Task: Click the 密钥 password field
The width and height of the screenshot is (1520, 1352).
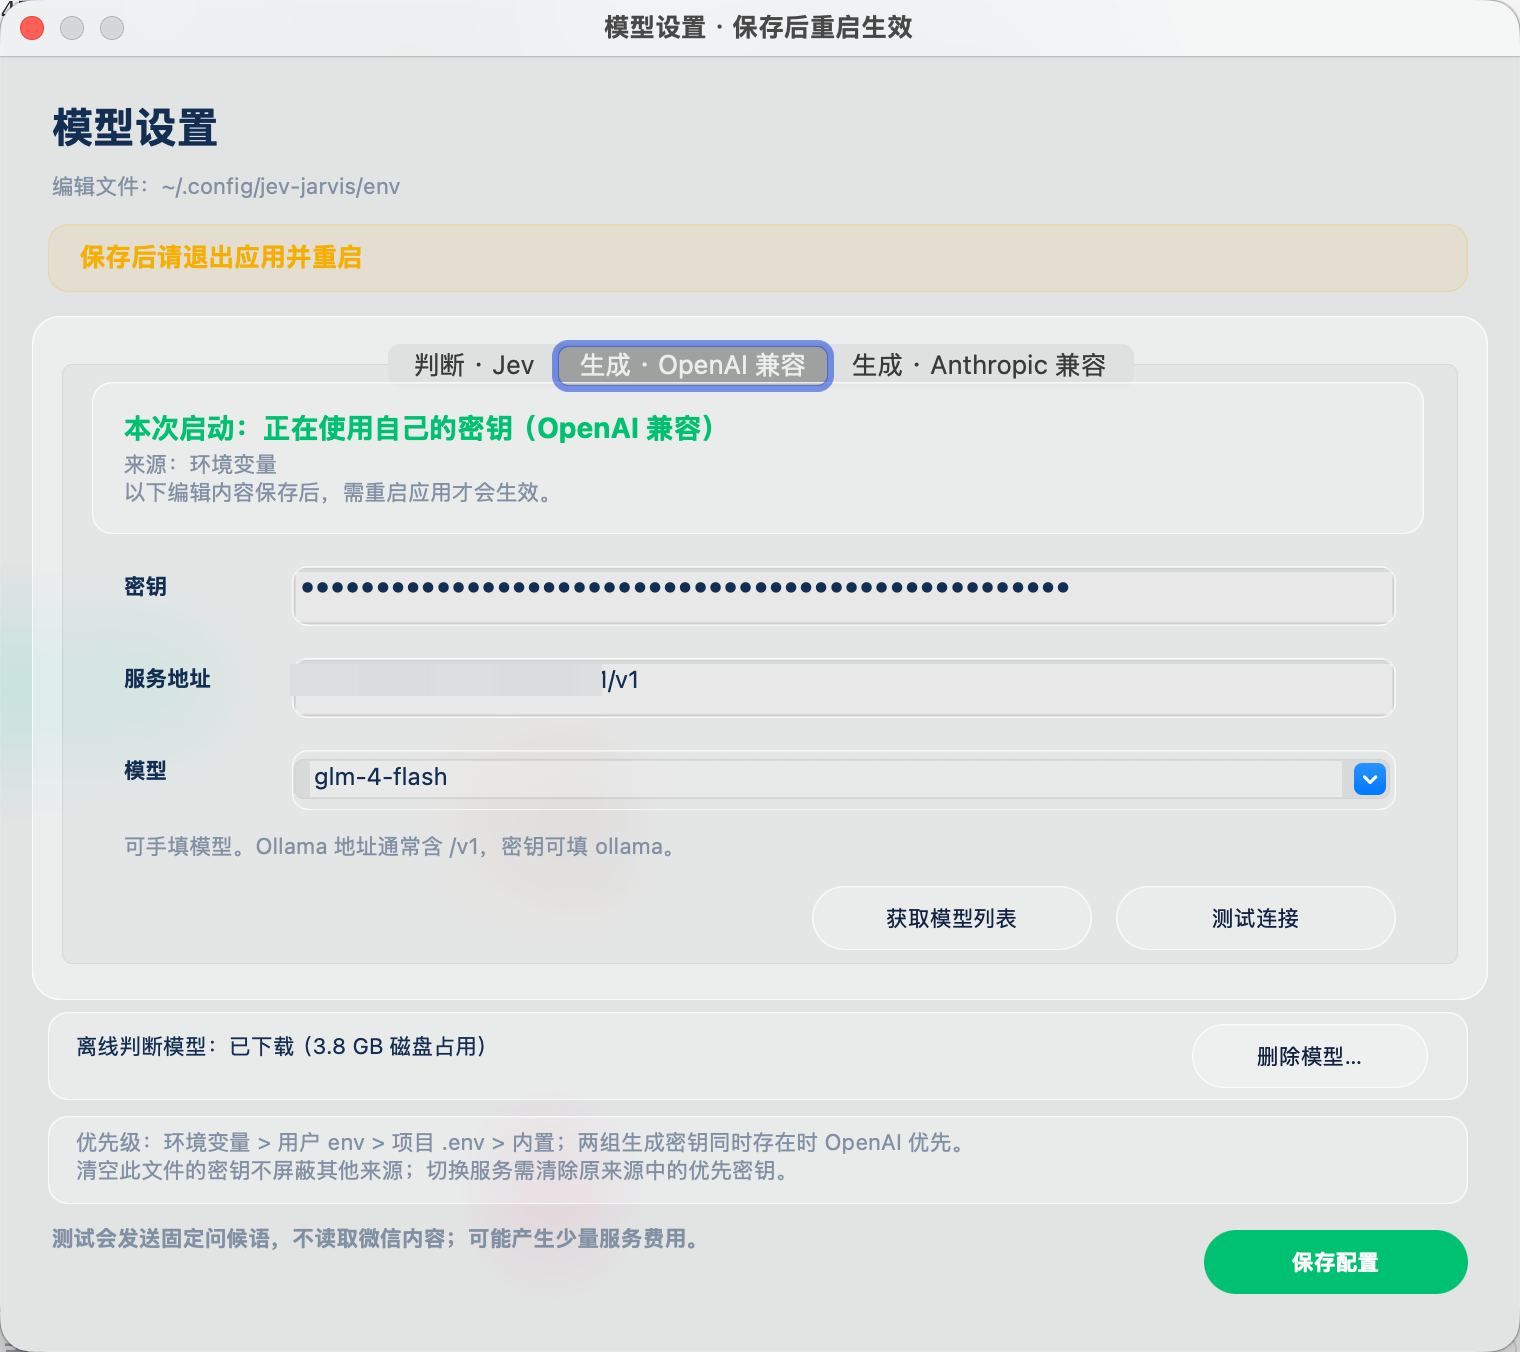Action: click(x=843, y=596)
